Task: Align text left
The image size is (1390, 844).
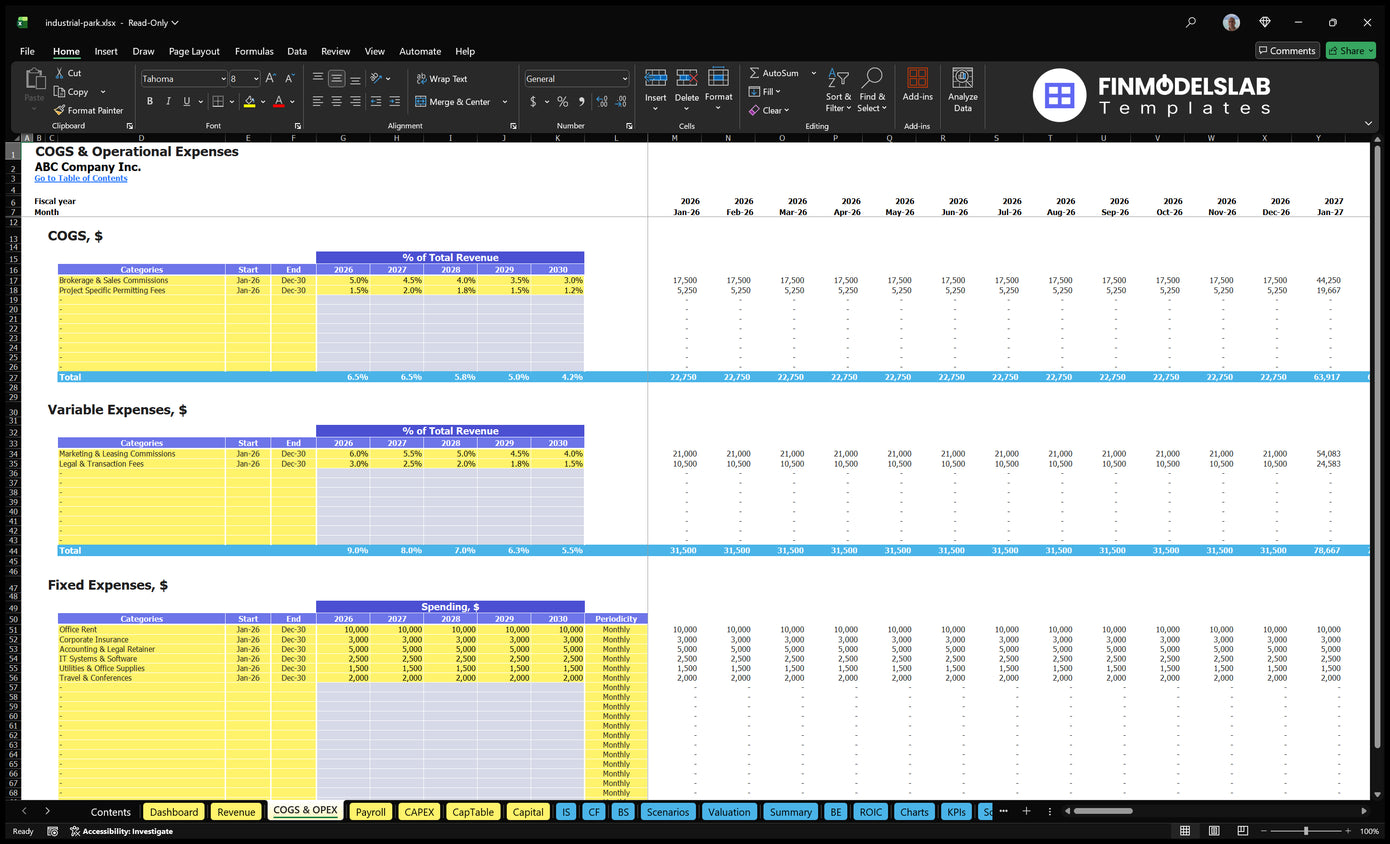Action: 318,101
